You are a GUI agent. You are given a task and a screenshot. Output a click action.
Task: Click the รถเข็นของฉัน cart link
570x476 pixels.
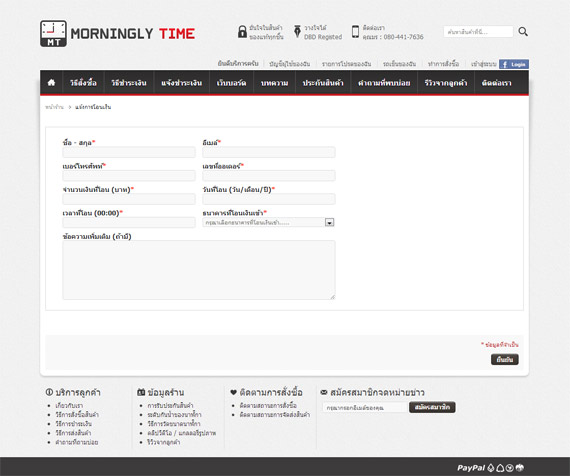(x=399, y=64)
